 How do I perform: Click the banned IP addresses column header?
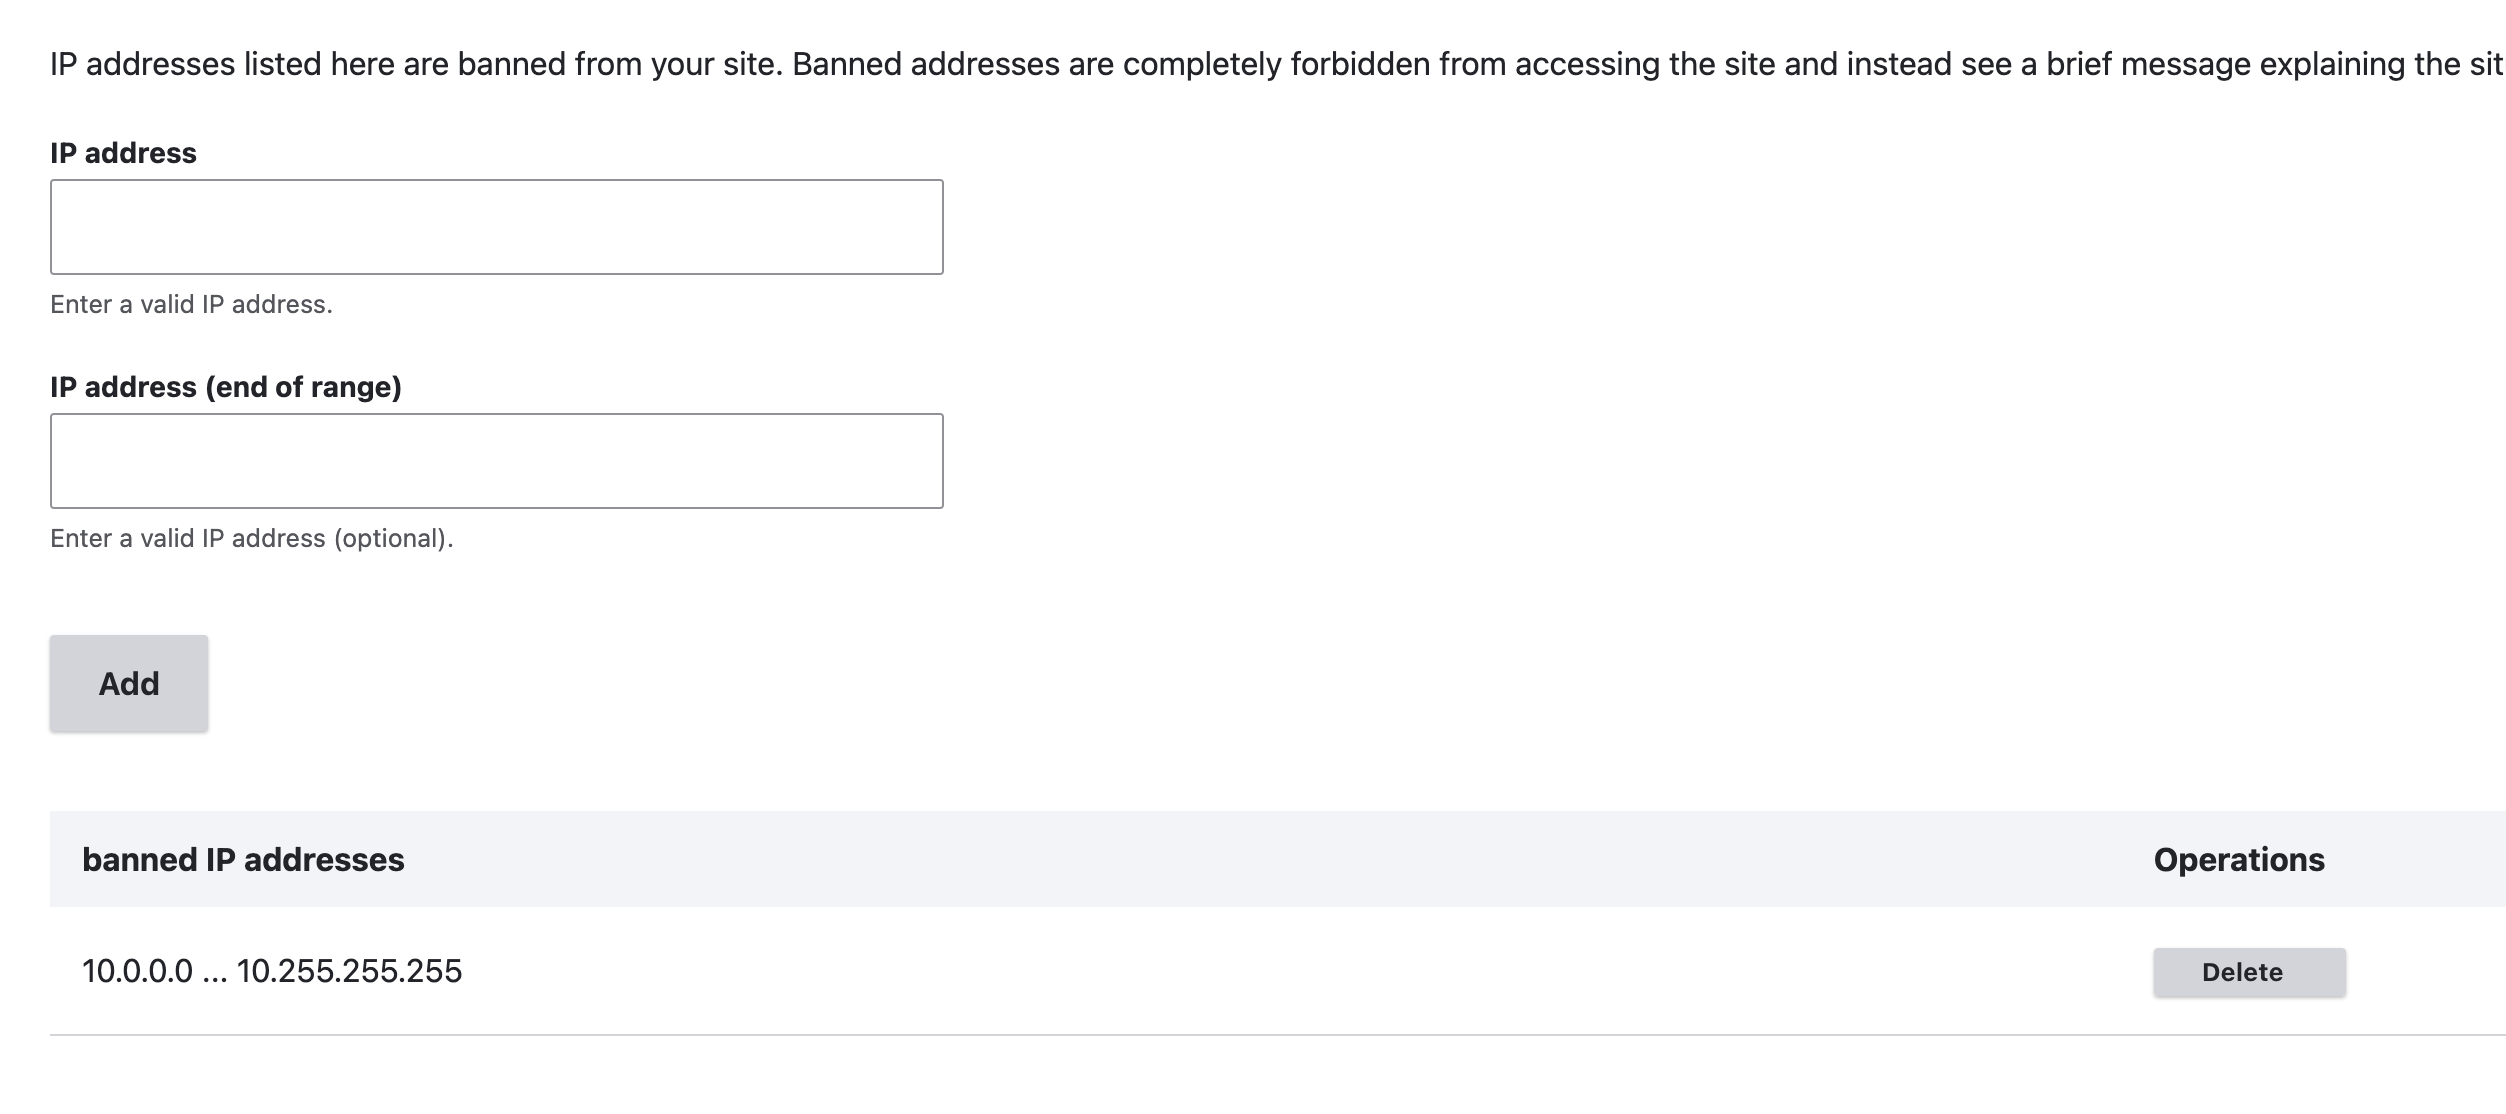coord(244,858)
